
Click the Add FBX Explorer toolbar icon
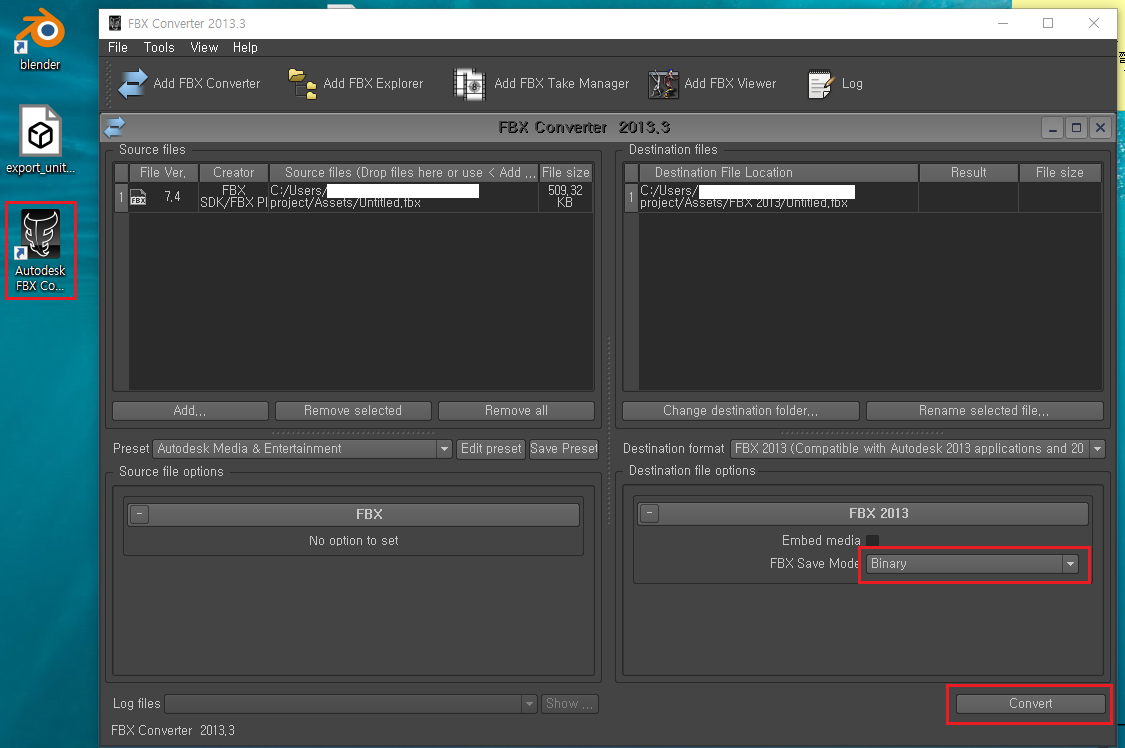(302, 84)
